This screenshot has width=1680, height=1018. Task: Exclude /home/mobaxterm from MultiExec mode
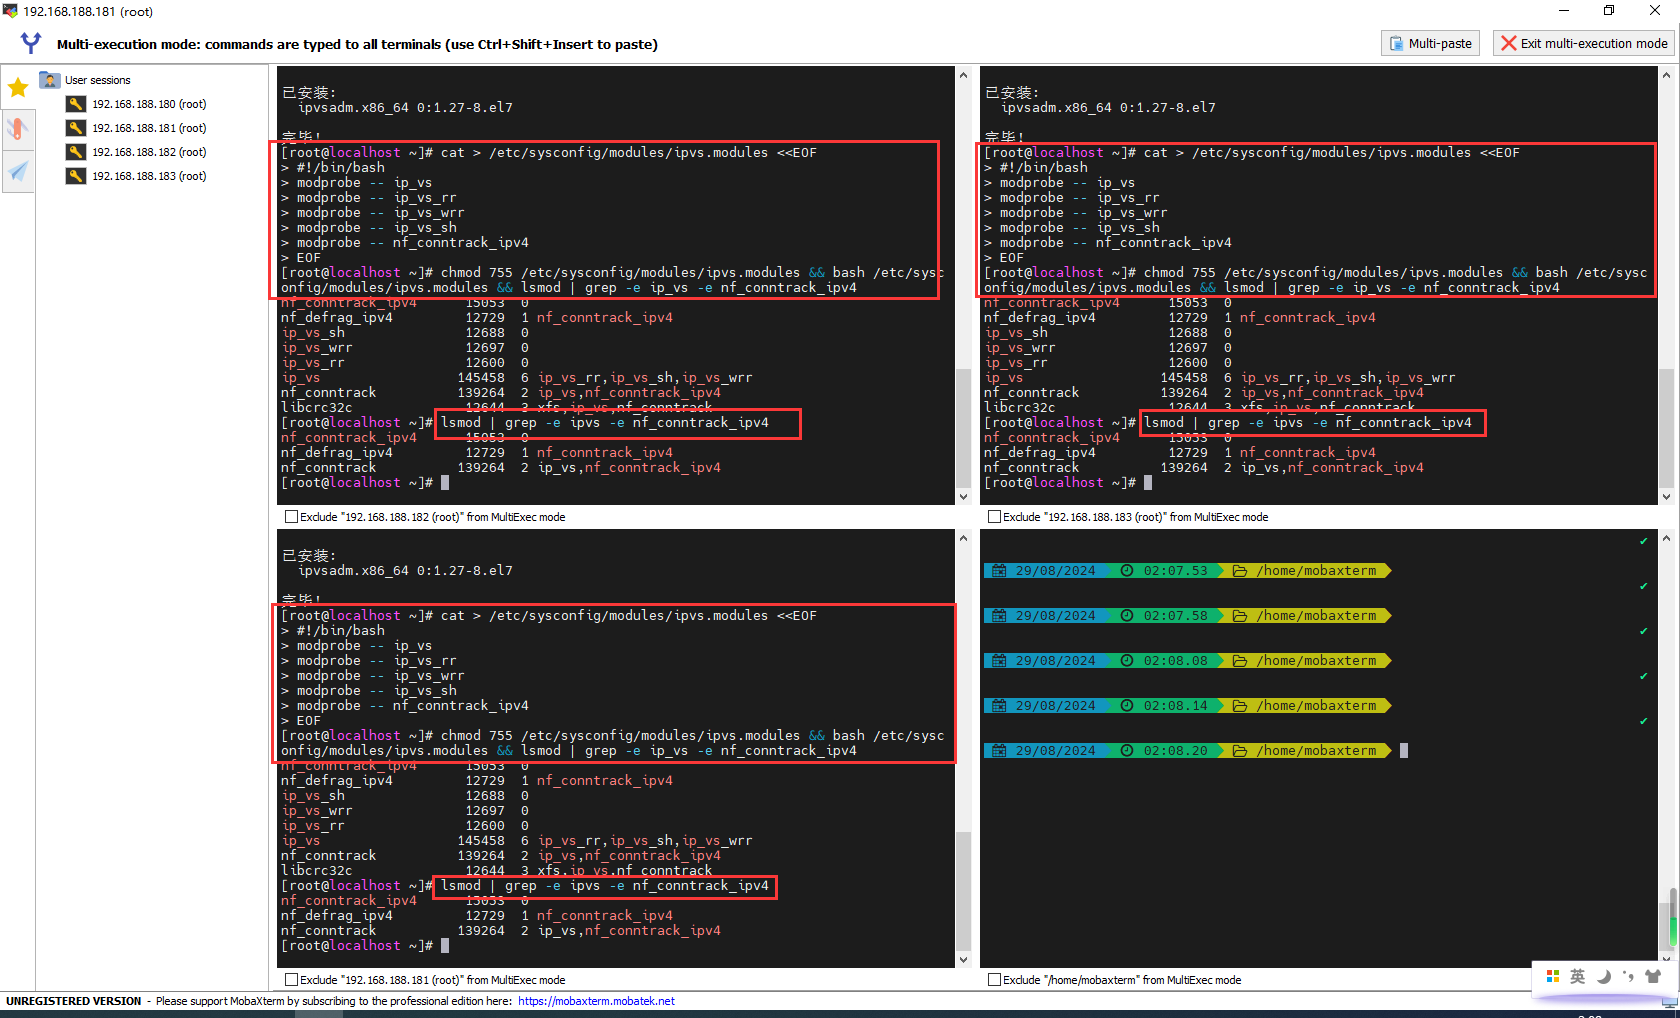pyautogui.click(x=994, y=980)
